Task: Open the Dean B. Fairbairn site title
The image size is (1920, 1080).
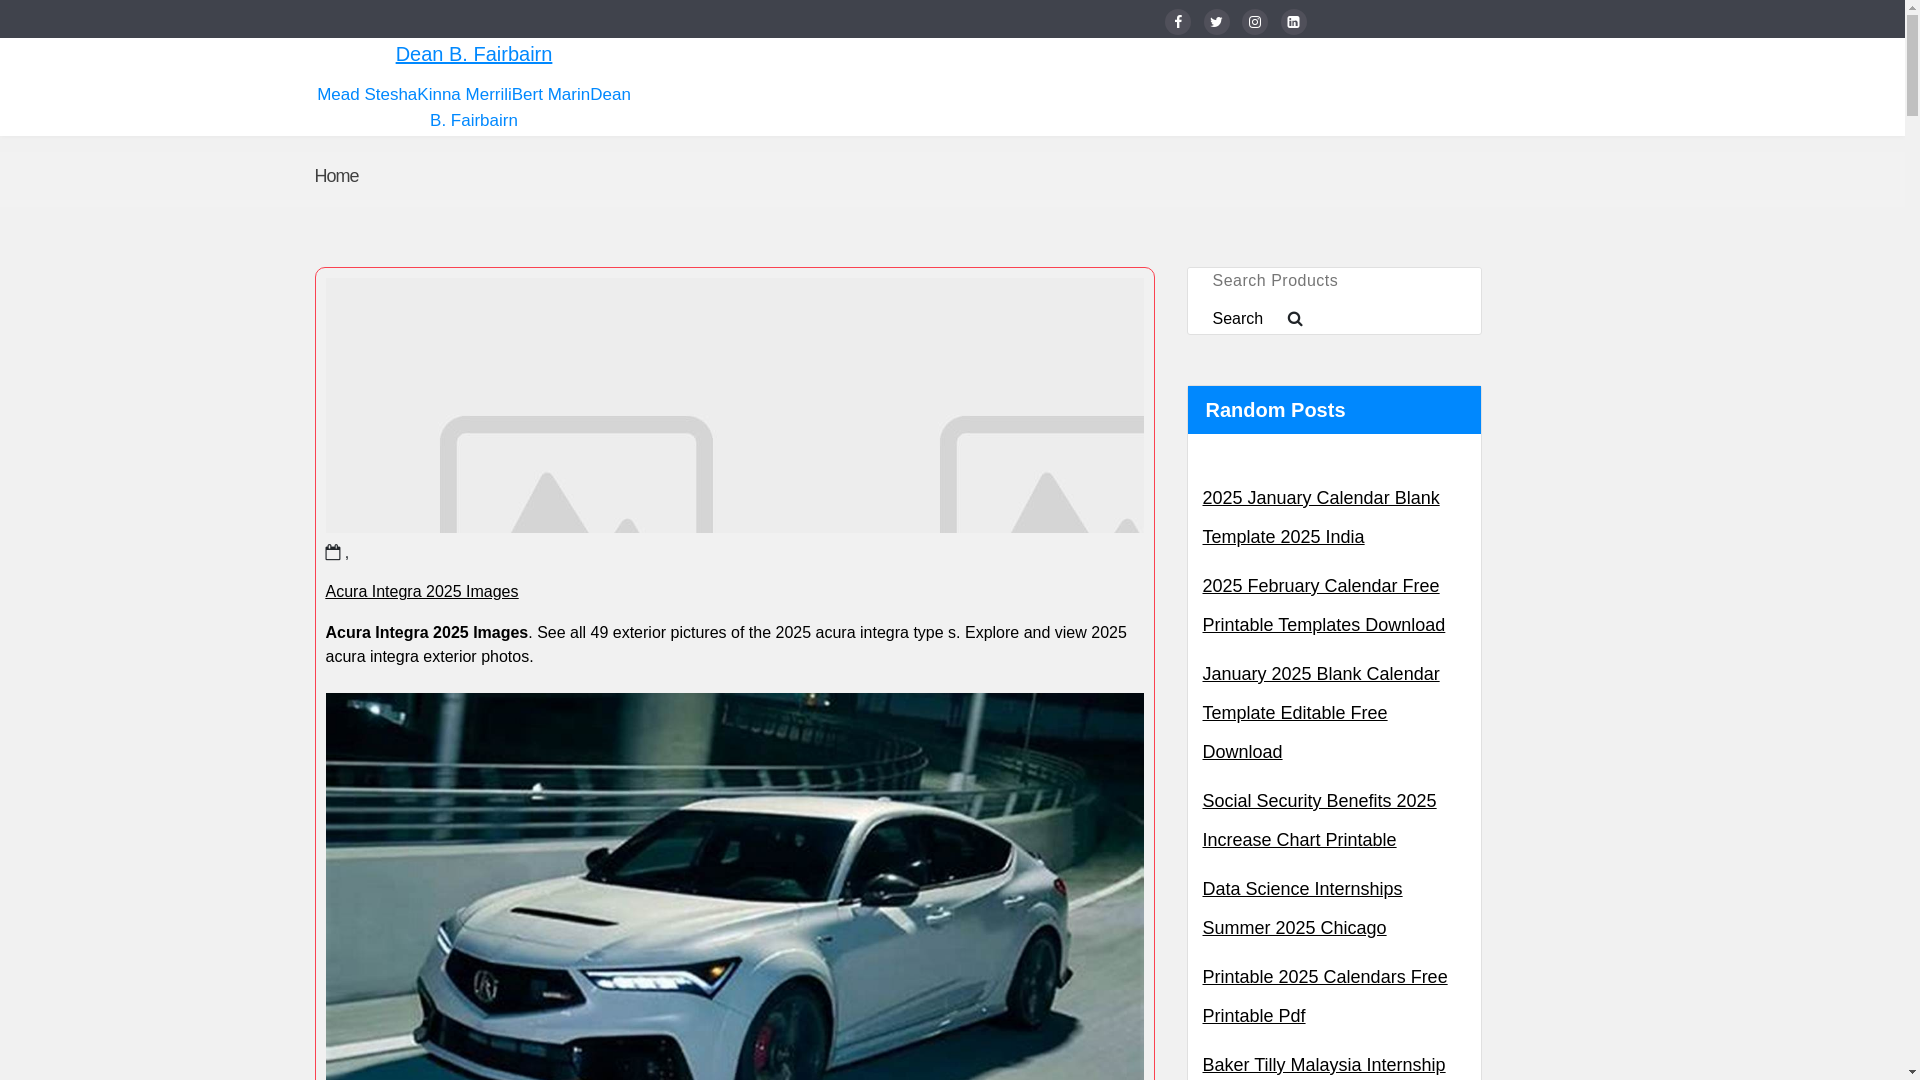Action: coord(473,54)
